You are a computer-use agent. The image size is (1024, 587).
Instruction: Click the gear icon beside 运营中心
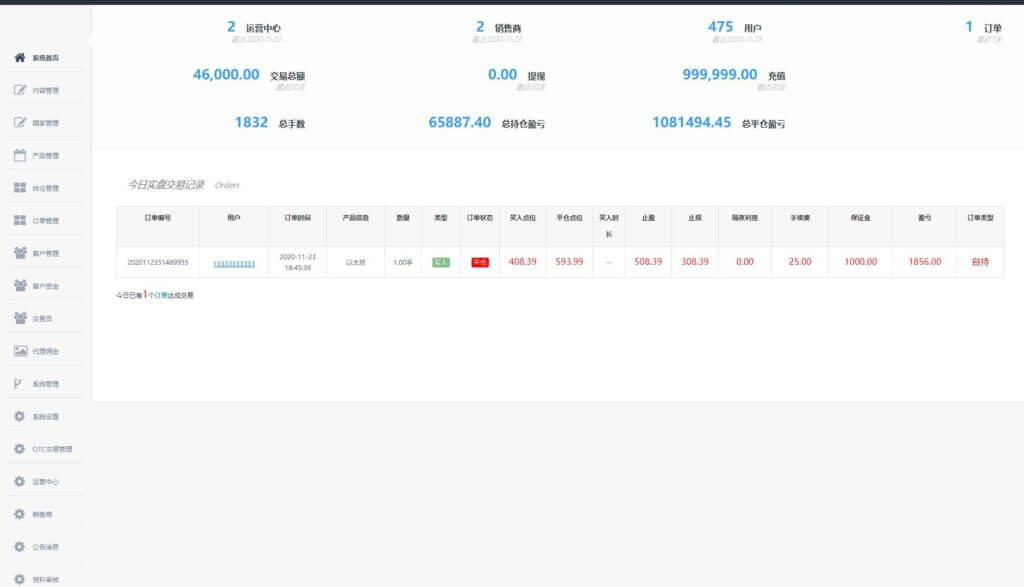(x=20, y=482)
